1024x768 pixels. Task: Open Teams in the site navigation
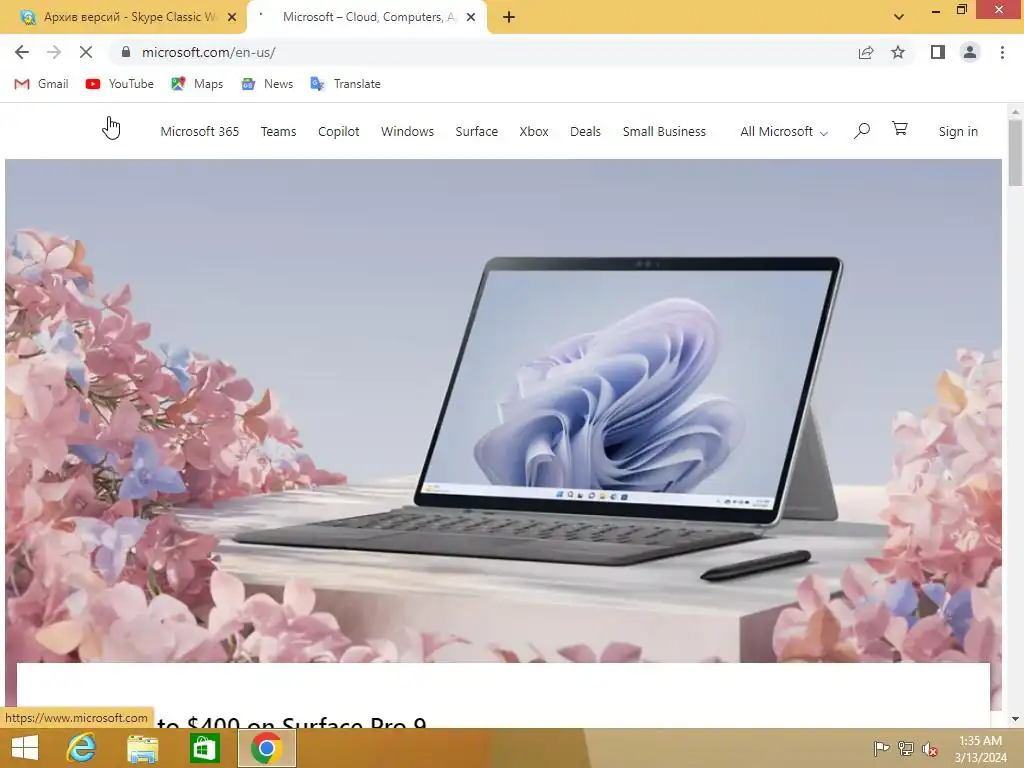tap(278, 131)
